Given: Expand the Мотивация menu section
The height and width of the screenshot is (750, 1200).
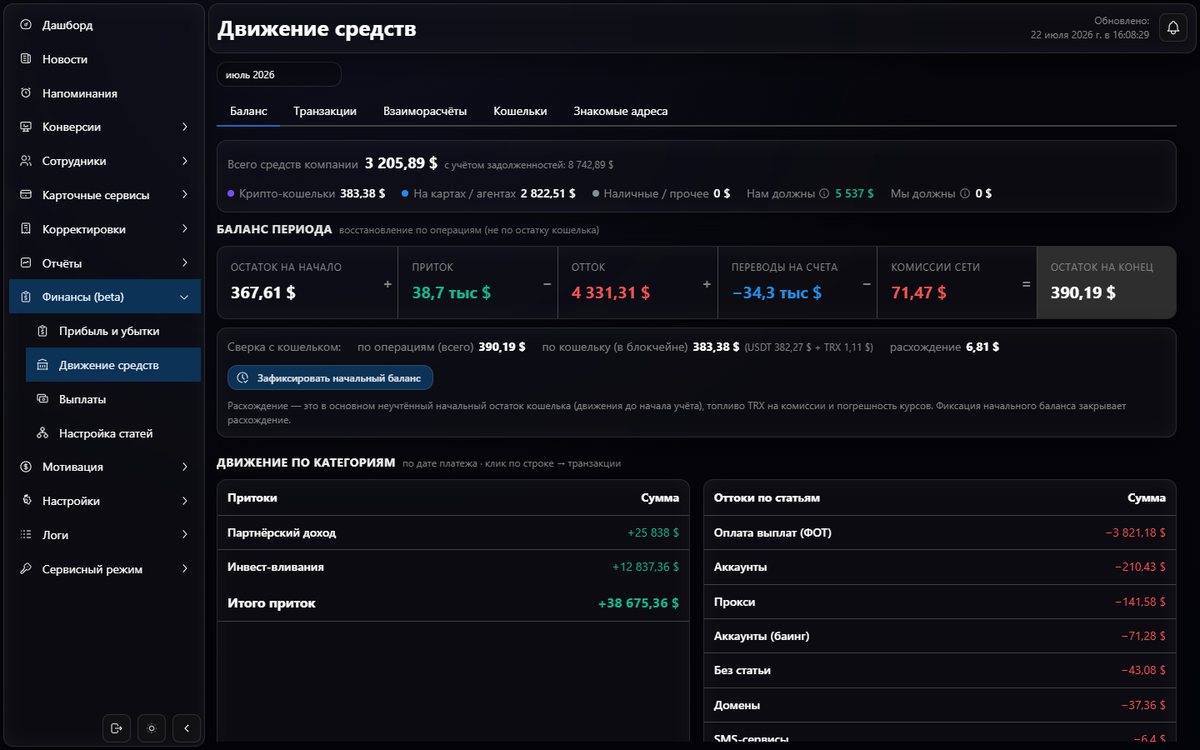Looking at the screenshot, I should [105, 467].
